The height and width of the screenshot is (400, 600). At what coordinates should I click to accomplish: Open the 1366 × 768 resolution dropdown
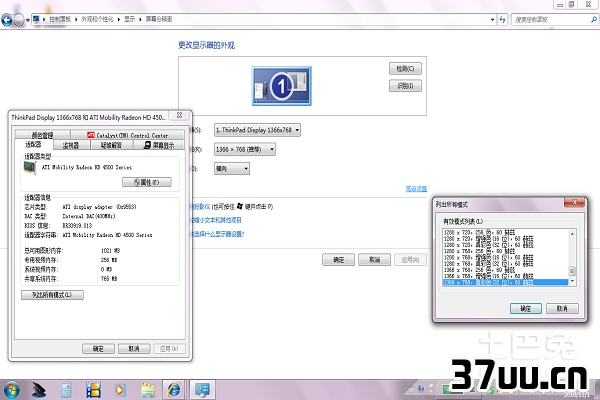(x=245, y=149)
